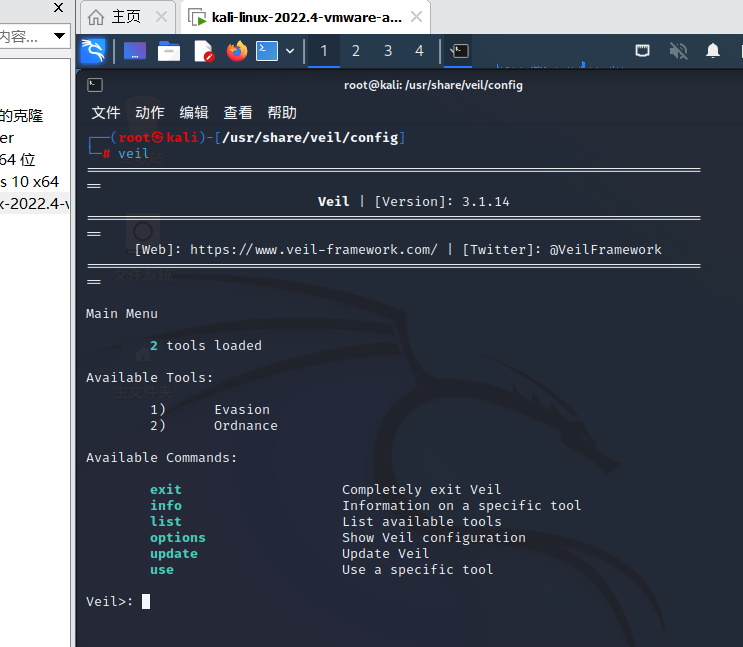Click the '2 tools loaded' line
This screenshot has height=647, width=743.
click(x=206, y=346)
